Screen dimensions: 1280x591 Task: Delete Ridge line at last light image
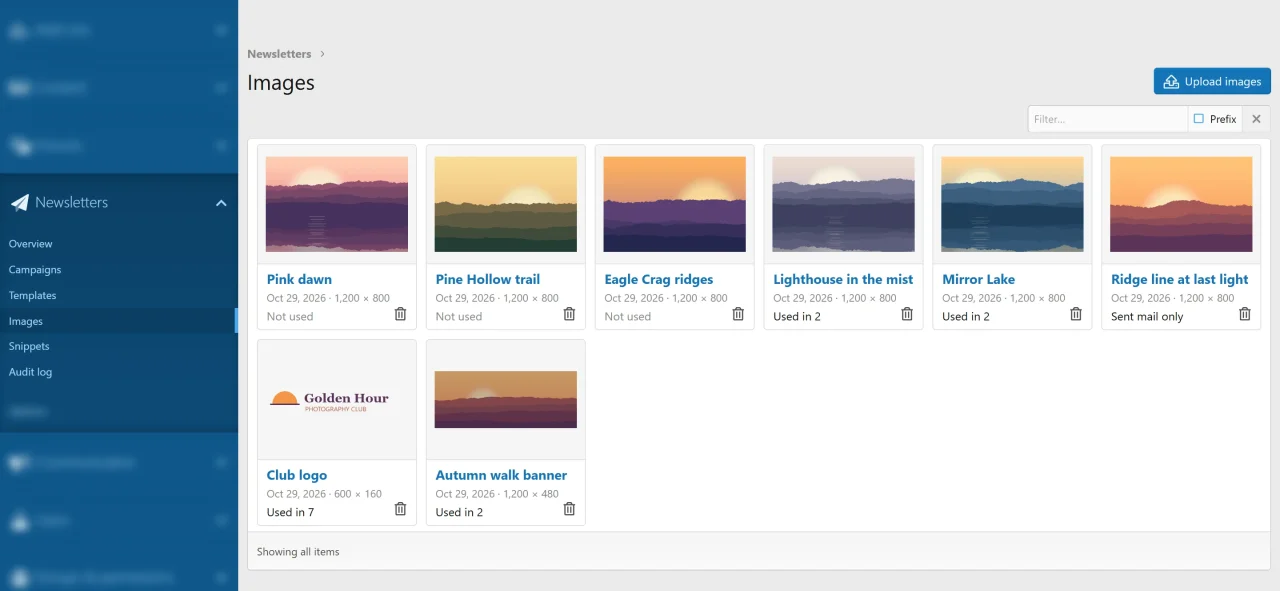click(1245, 314)
